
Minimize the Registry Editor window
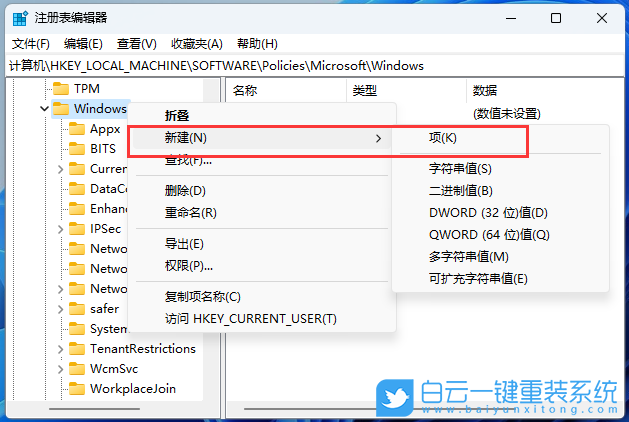tap(511, 18)
